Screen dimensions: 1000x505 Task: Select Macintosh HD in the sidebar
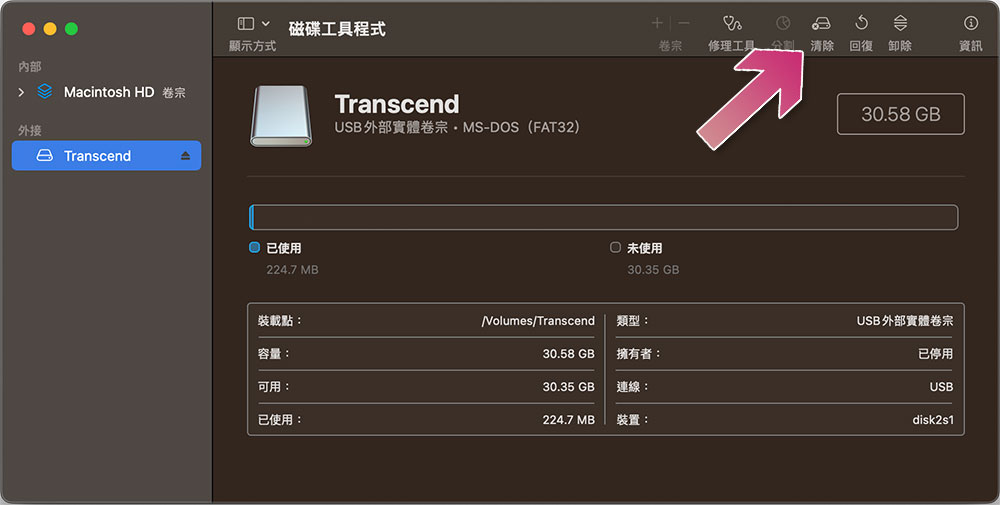[108, 92]
